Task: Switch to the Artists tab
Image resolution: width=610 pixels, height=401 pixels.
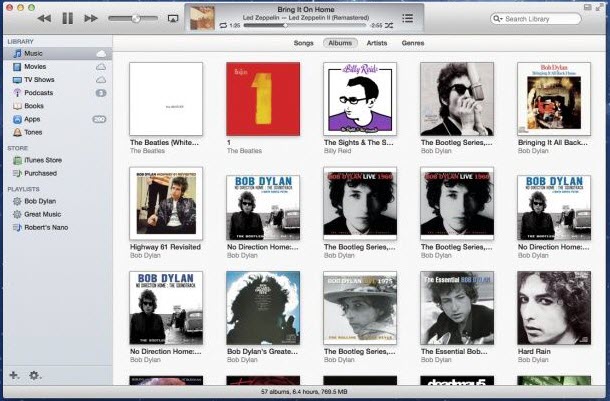Action: (x=377, y=43)
